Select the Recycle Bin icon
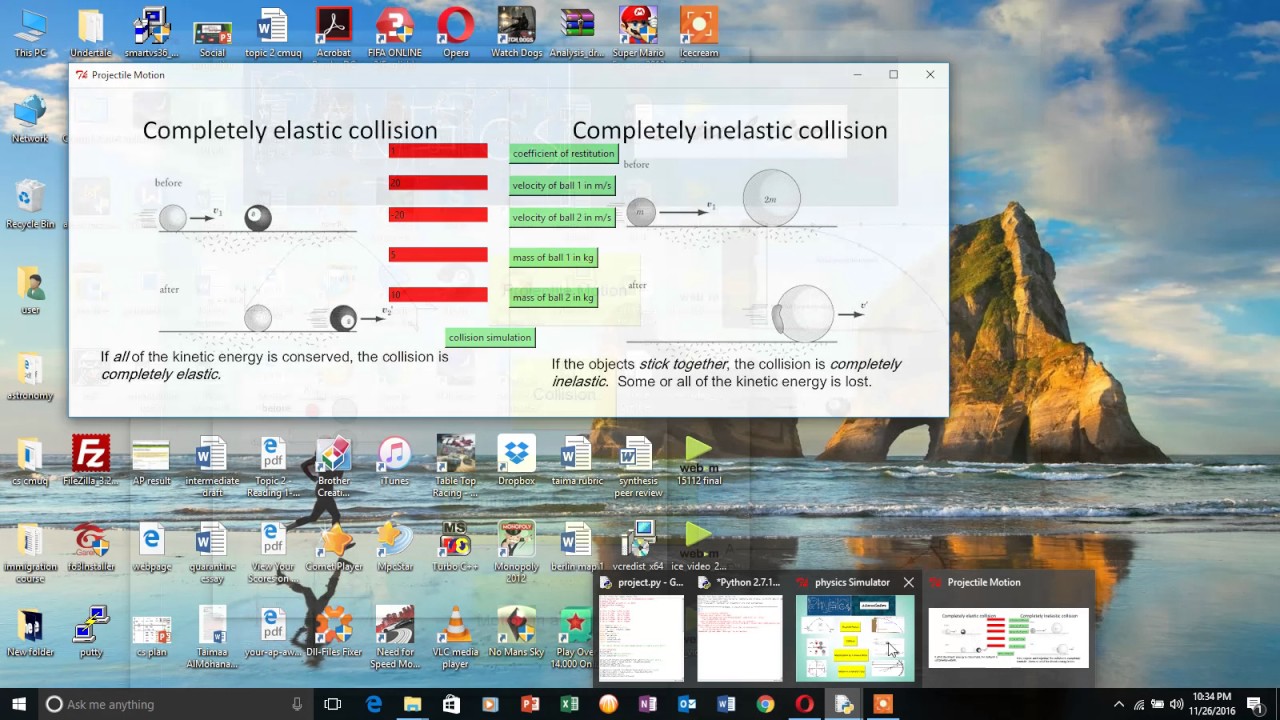 pos(30,205)
